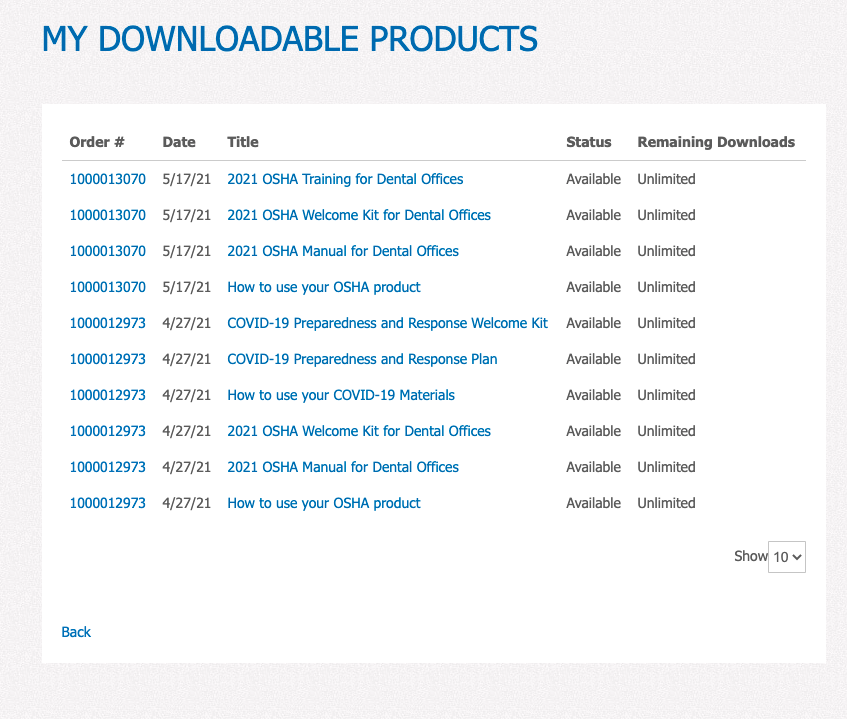Click the Date column header
This screenshot has height=719, width=847.
coord(179,142)
